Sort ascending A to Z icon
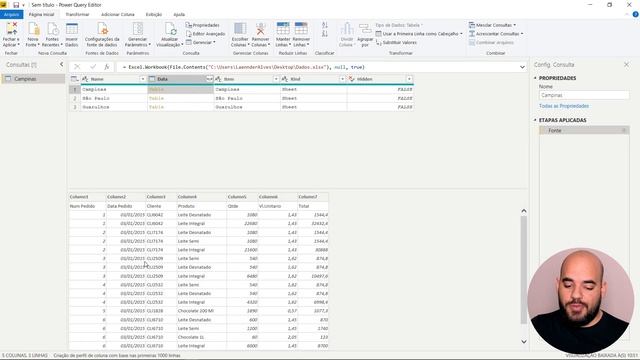Viewport: 640px width, 360px height. click(x=324, y=25)
